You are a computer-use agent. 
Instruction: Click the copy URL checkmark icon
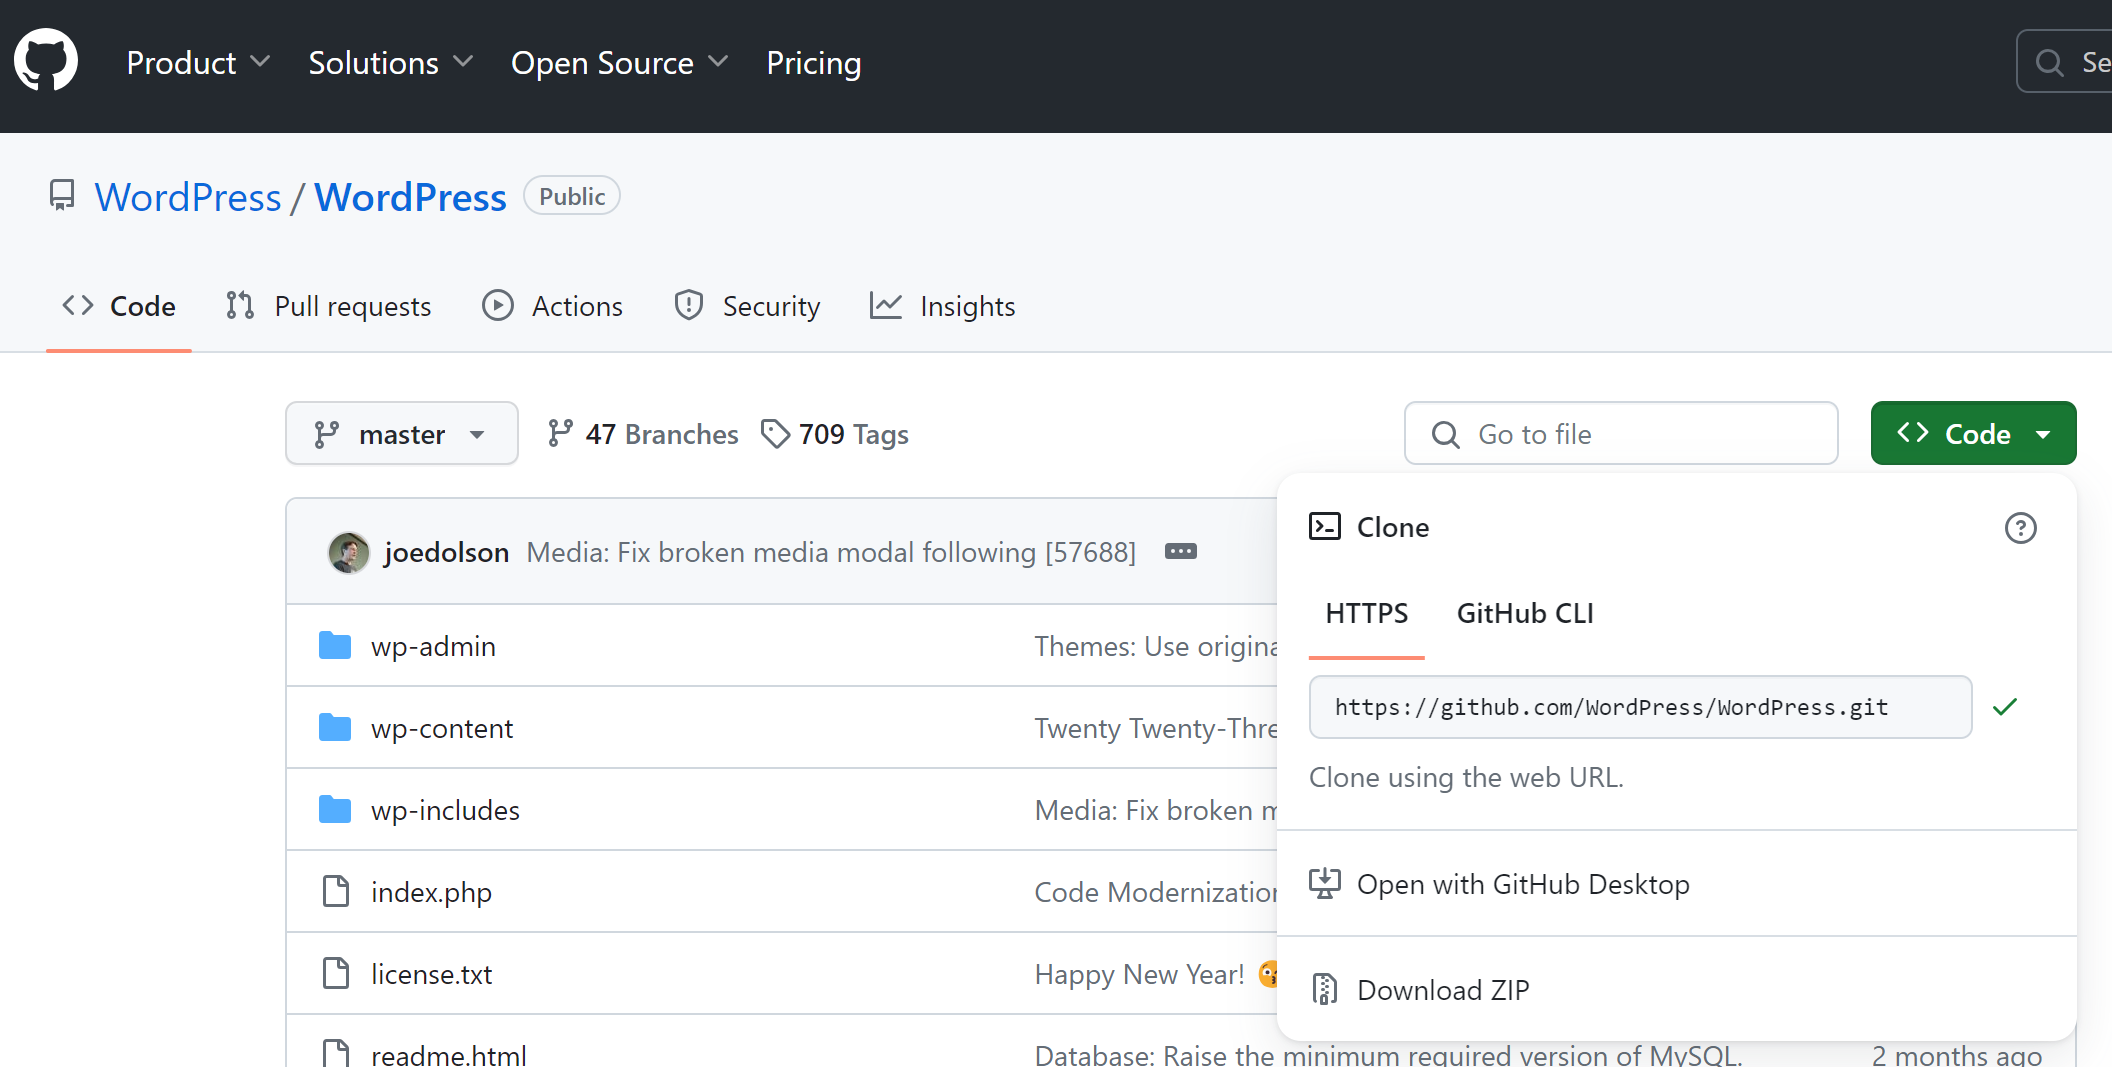tap(2005, 707)
